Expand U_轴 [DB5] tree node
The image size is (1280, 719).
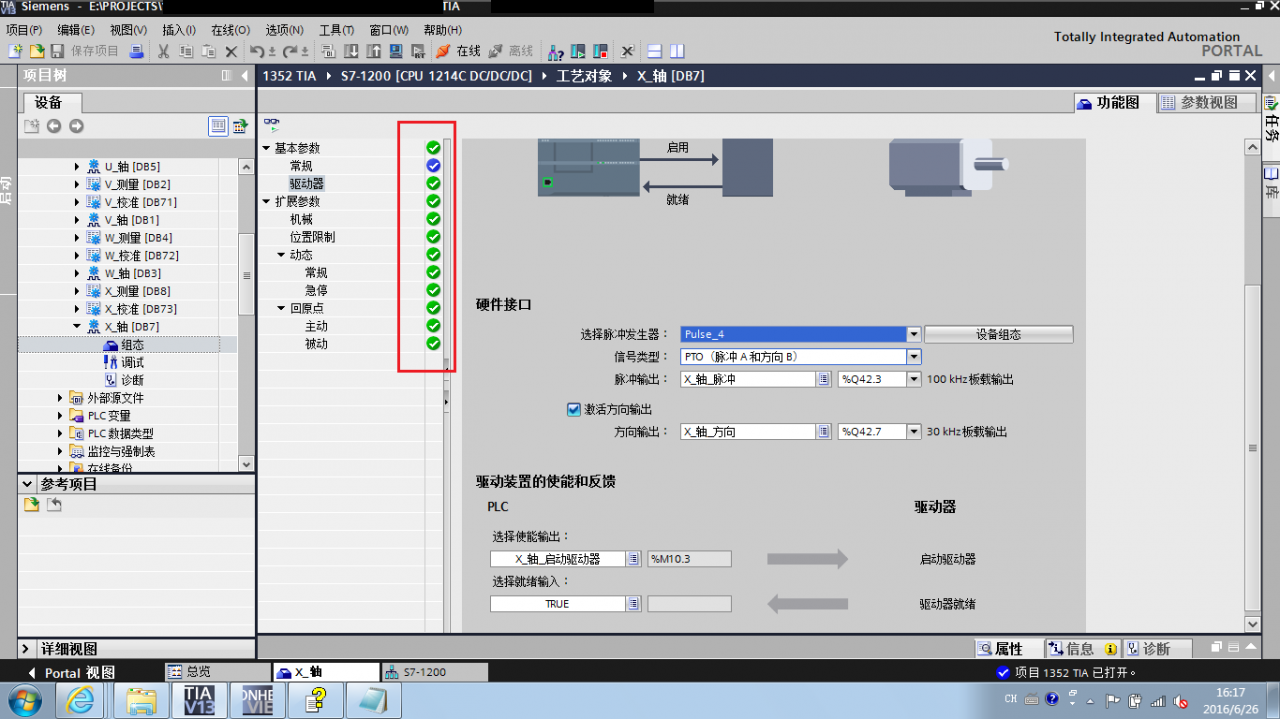pos(77,167)
